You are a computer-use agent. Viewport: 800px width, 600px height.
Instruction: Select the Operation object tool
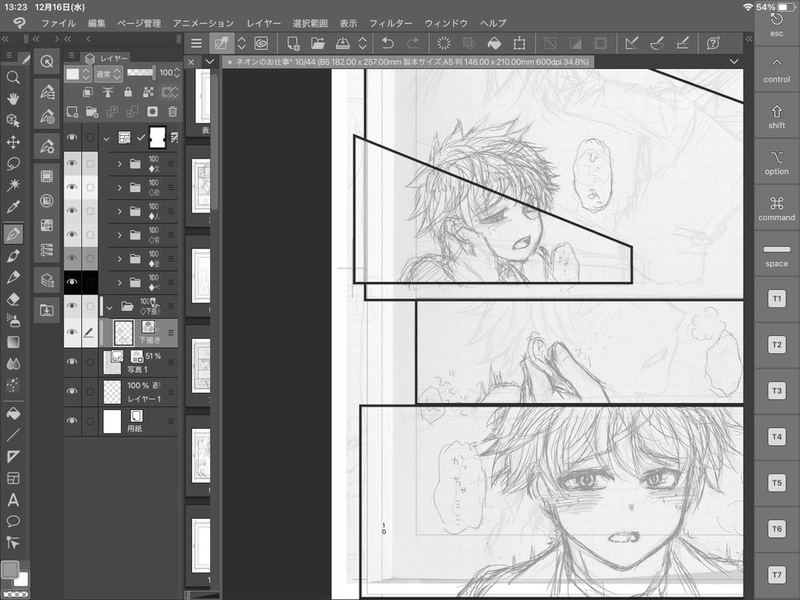(x=13, y=120)
